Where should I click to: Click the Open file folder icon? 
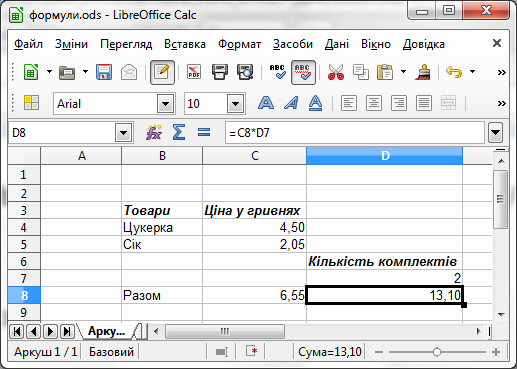coord(67,72)
